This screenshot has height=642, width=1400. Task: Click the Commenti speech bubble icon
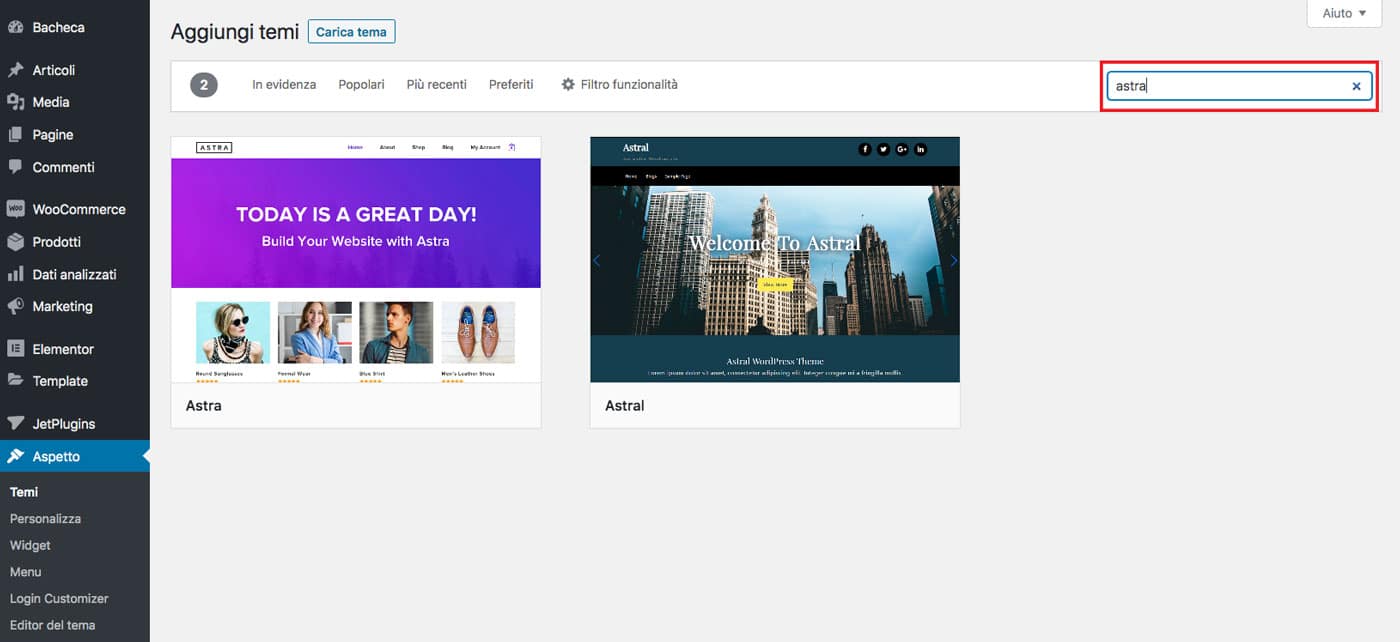[15, 167]
